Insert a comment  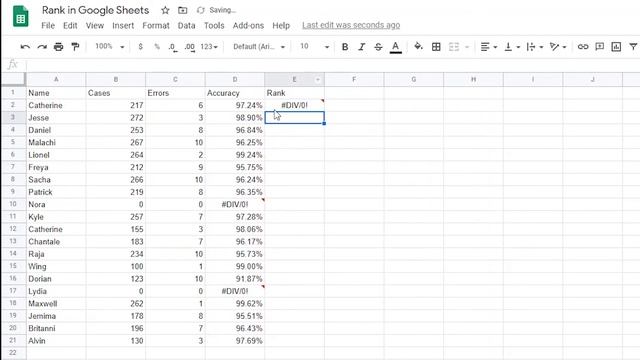[600, 47]
